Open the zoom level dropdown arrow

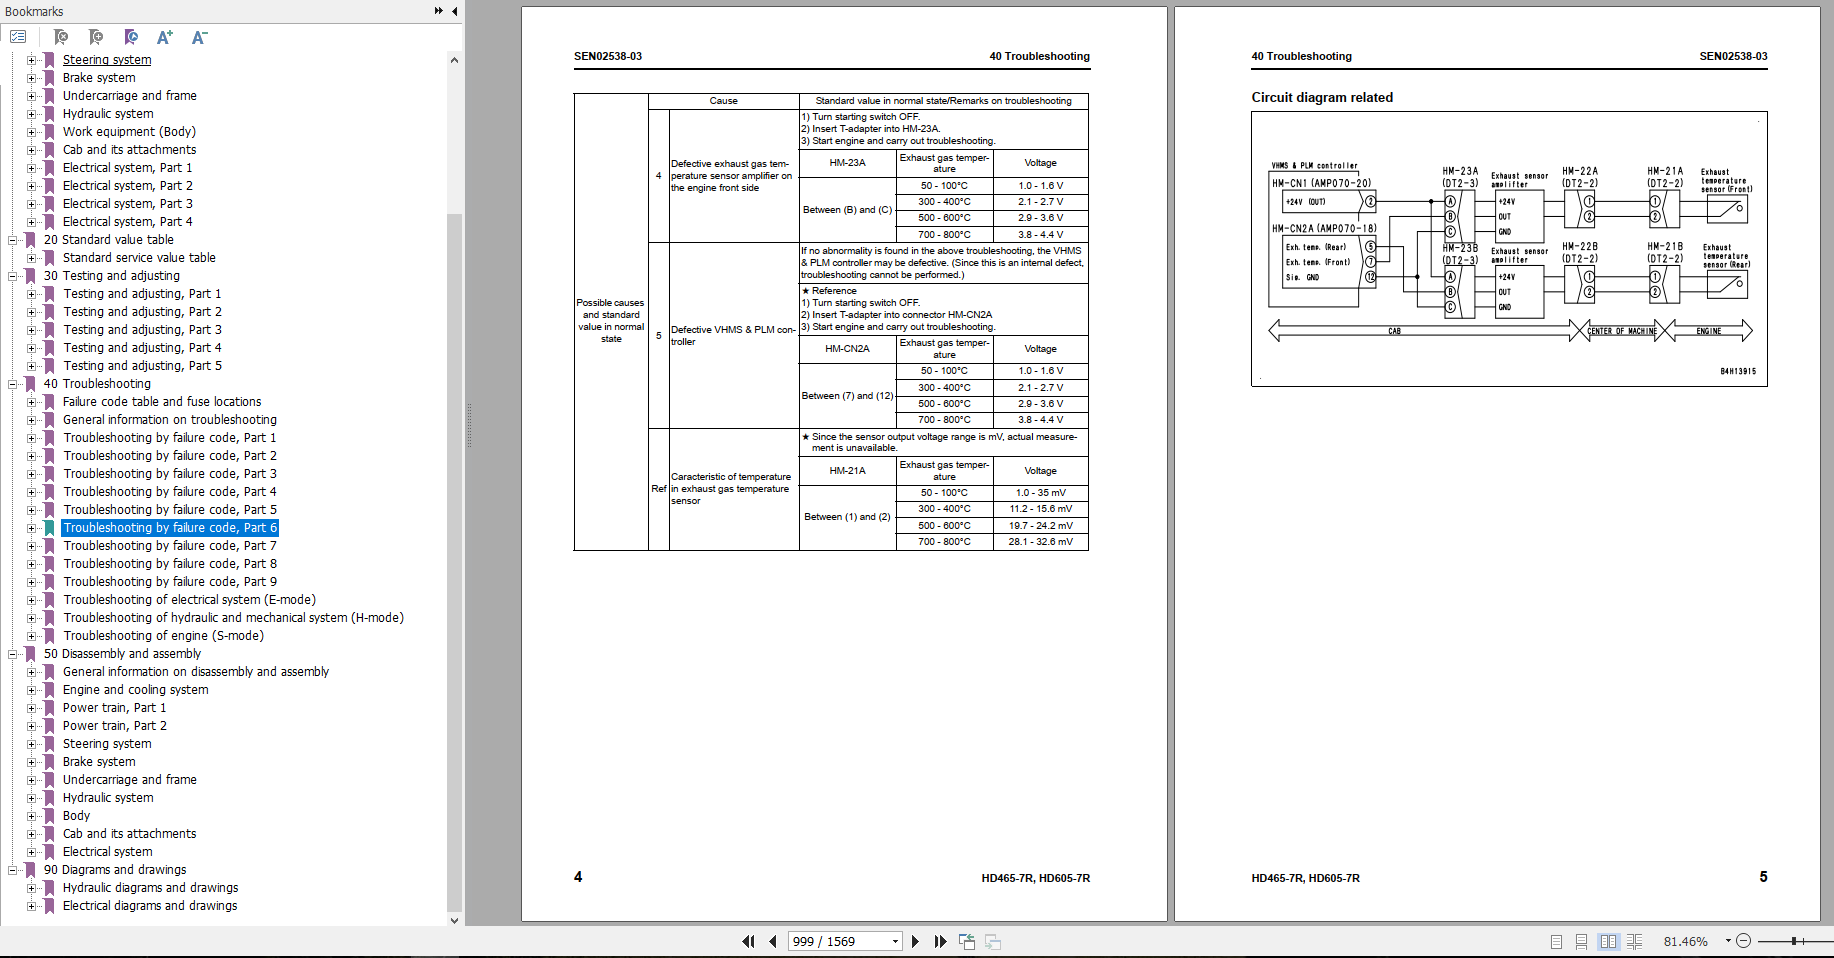pos(1727,941)
